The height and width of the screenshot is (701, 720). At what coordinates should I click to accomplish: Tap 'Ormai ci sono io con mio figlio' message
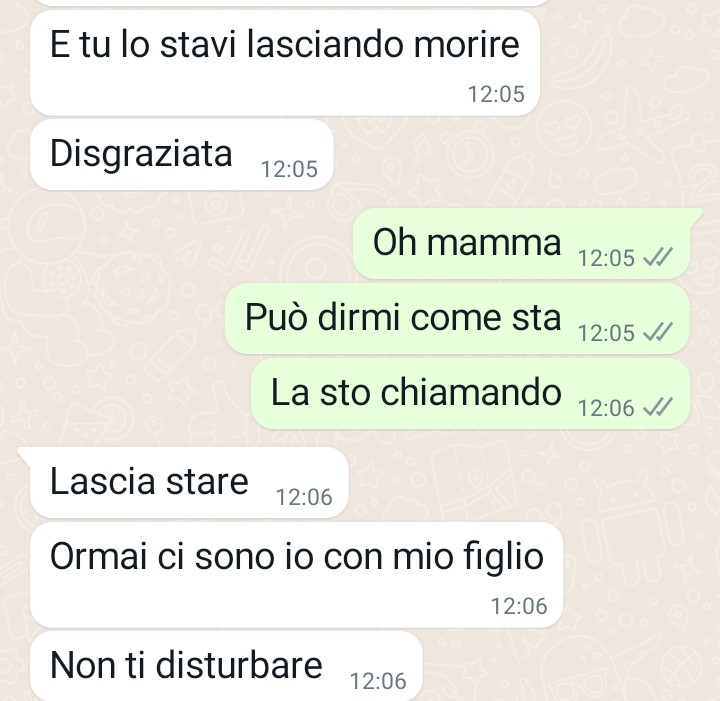click(296, 575)
